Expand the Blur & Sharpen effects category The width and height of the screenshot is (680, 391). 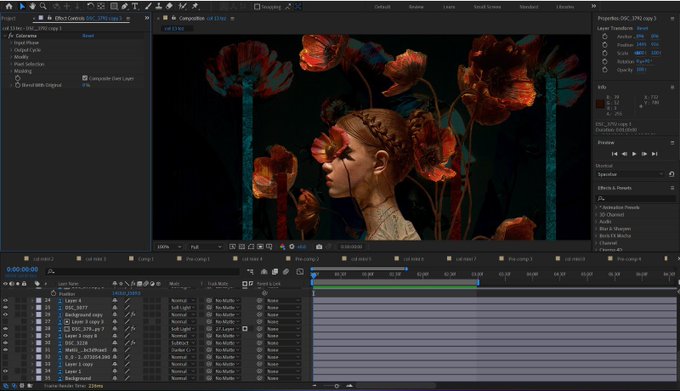[x=596, y=229]
